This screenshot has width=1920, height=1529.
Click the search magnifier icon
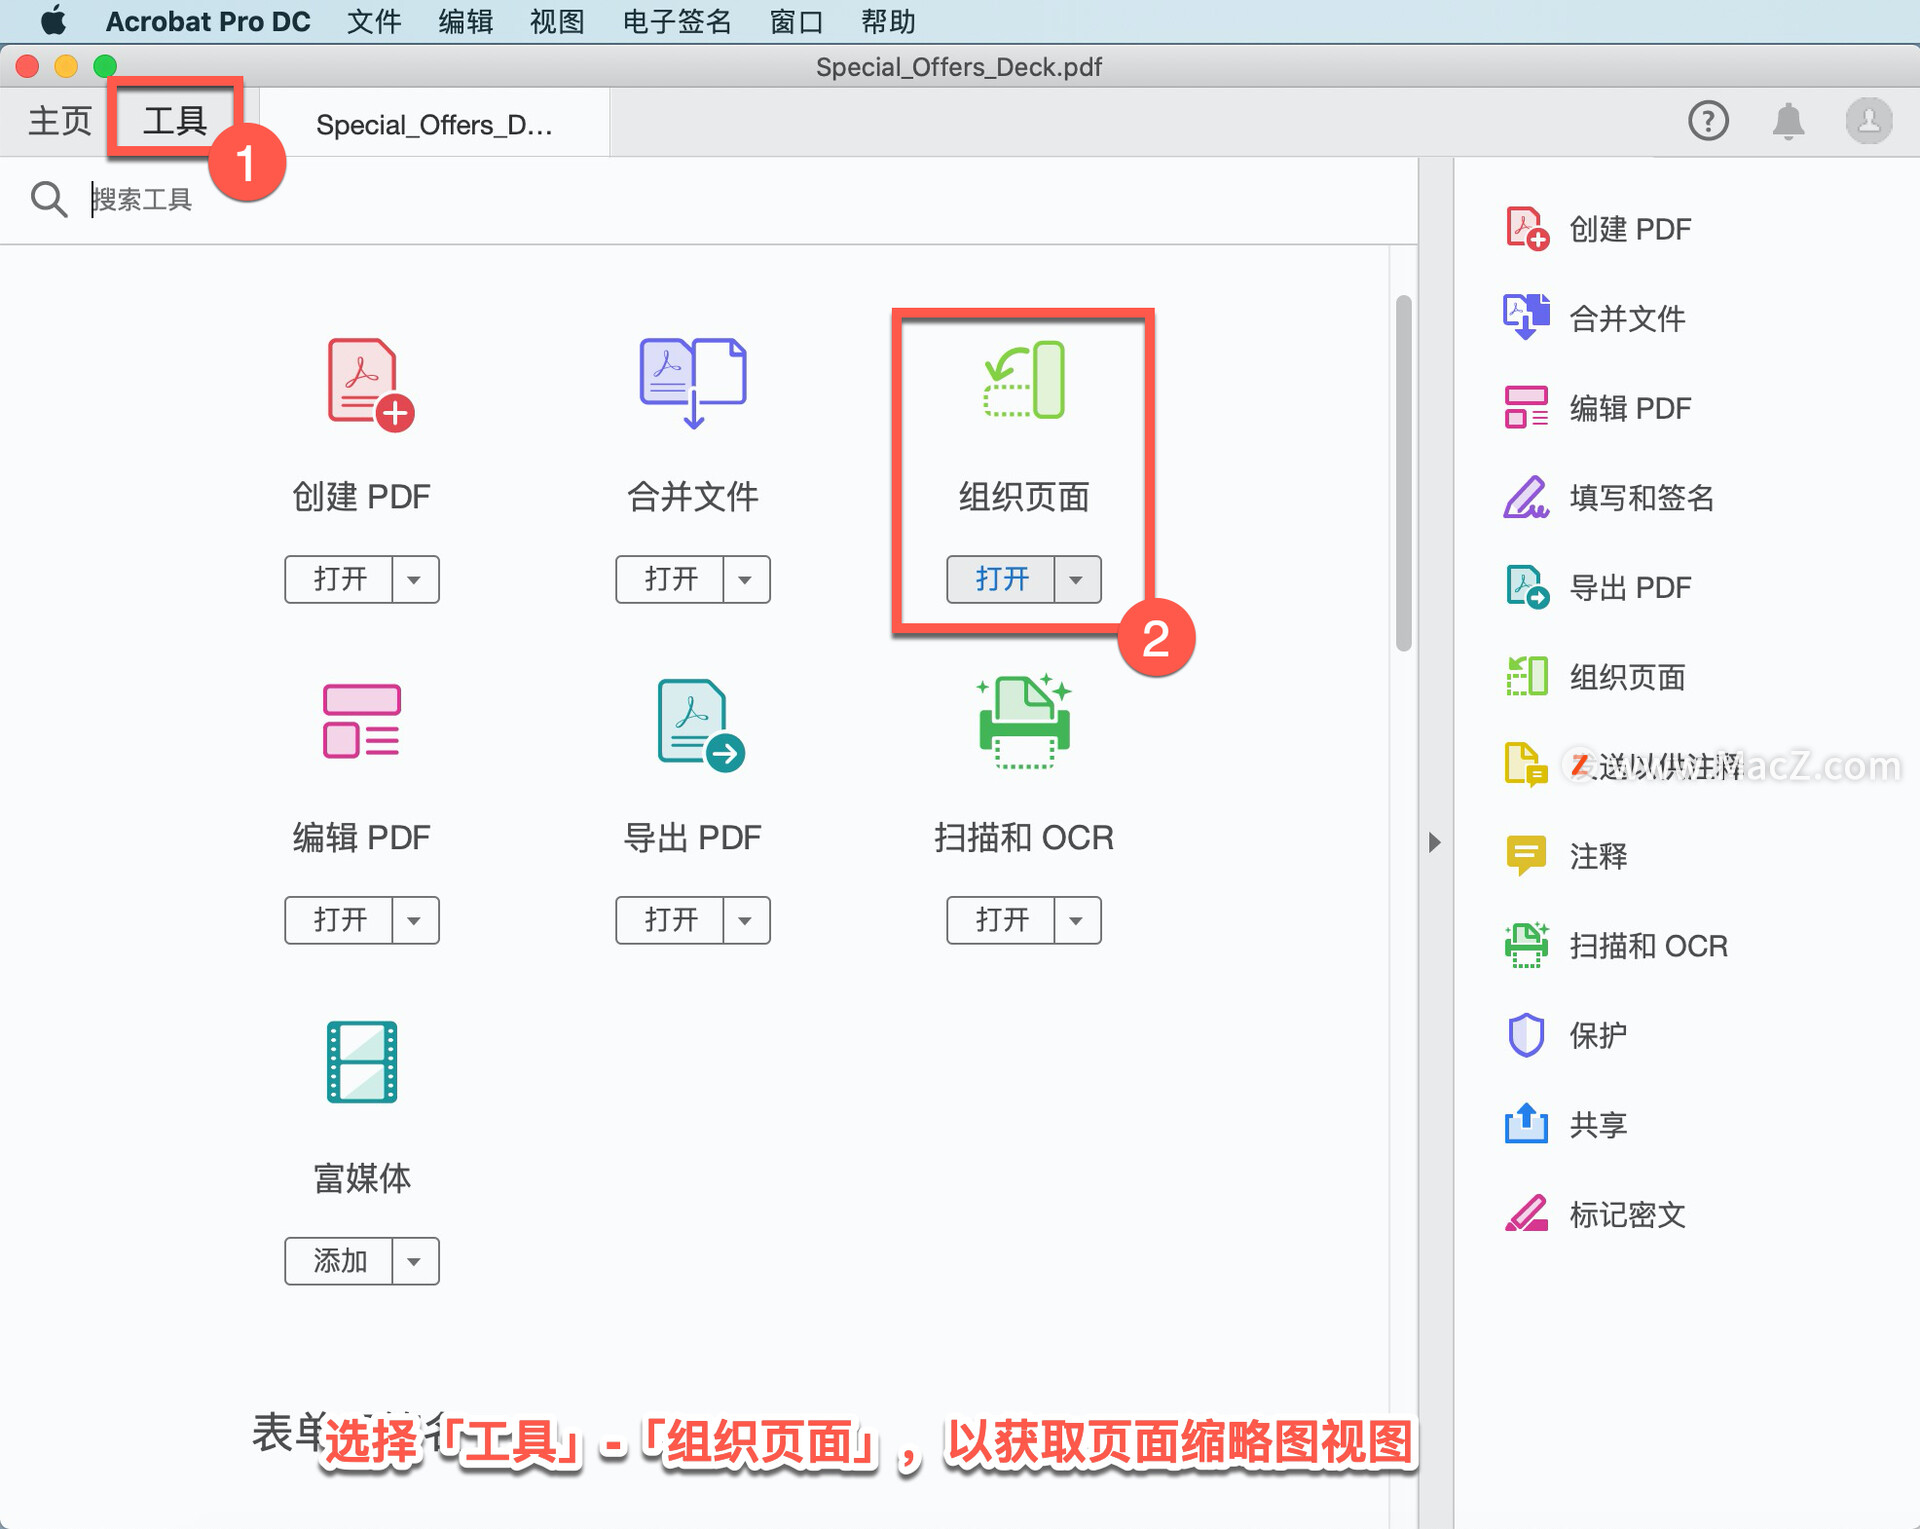(48, 199)
